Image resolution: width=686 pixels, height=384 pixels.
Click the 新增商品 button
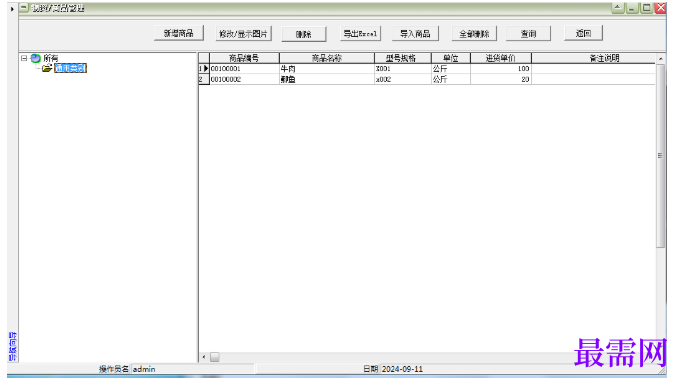click(x=178, y=33)
